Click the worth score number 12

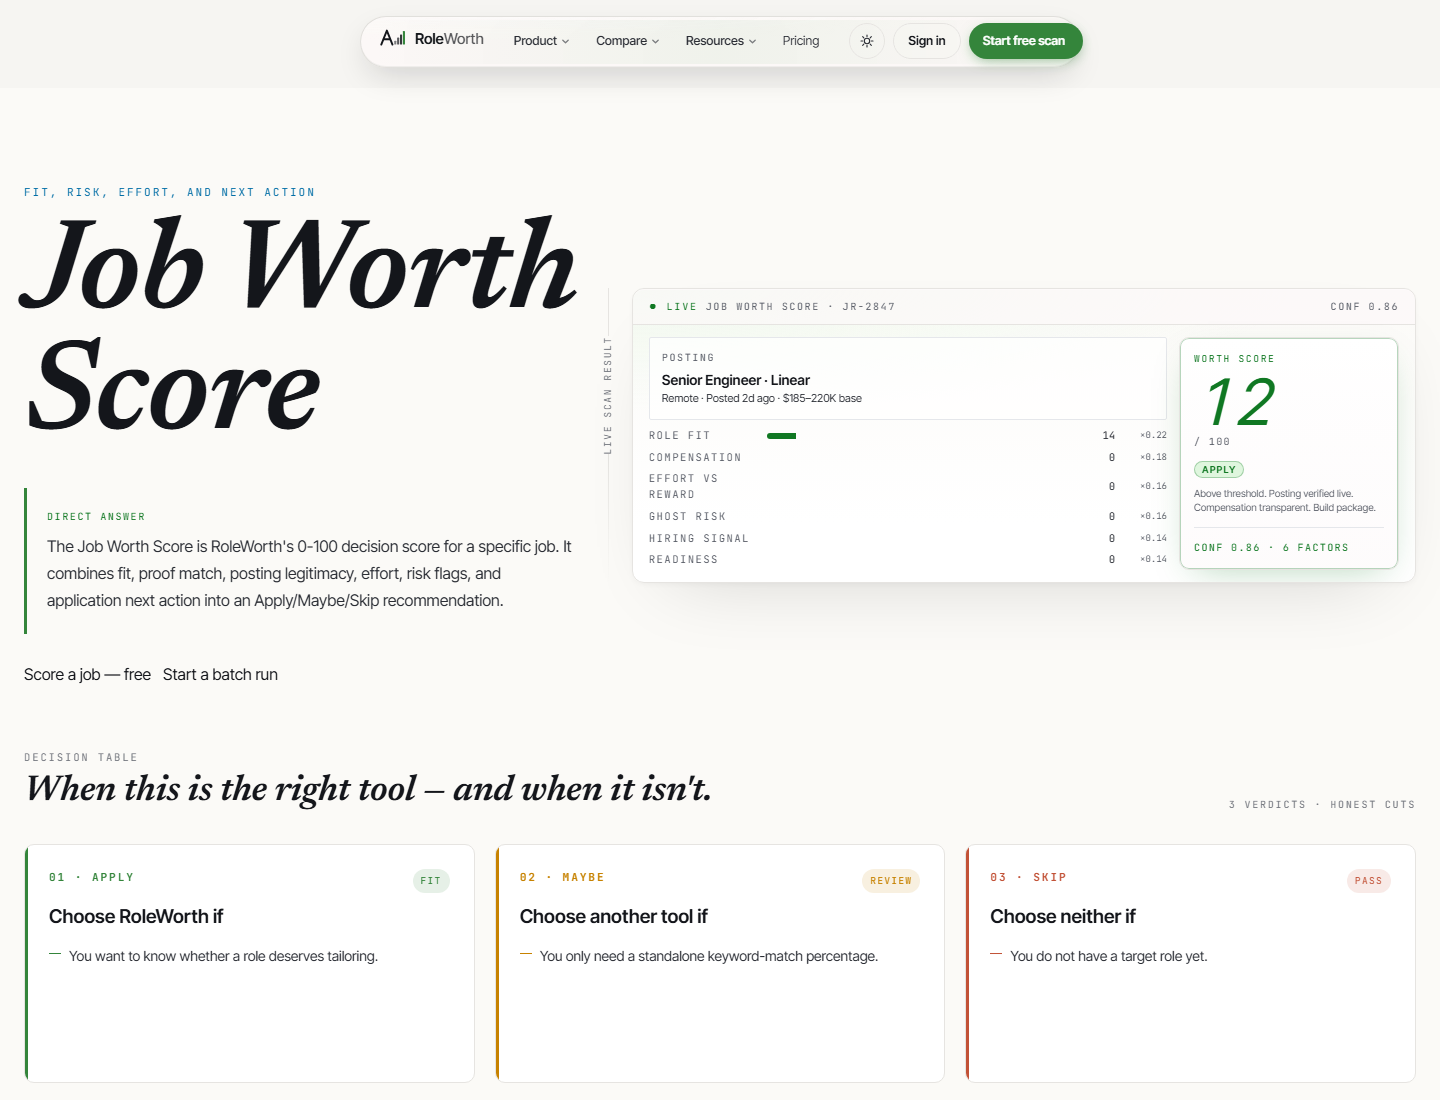tap(1240, 403)
